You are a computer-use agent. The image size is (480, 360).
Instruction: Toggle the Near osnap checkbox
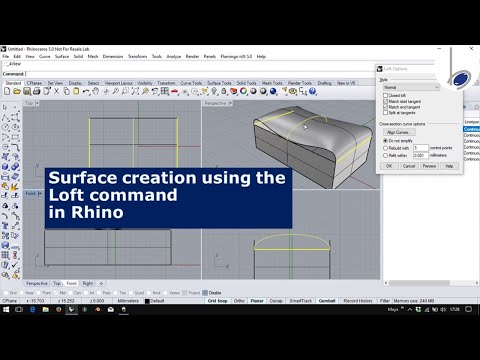22,293
